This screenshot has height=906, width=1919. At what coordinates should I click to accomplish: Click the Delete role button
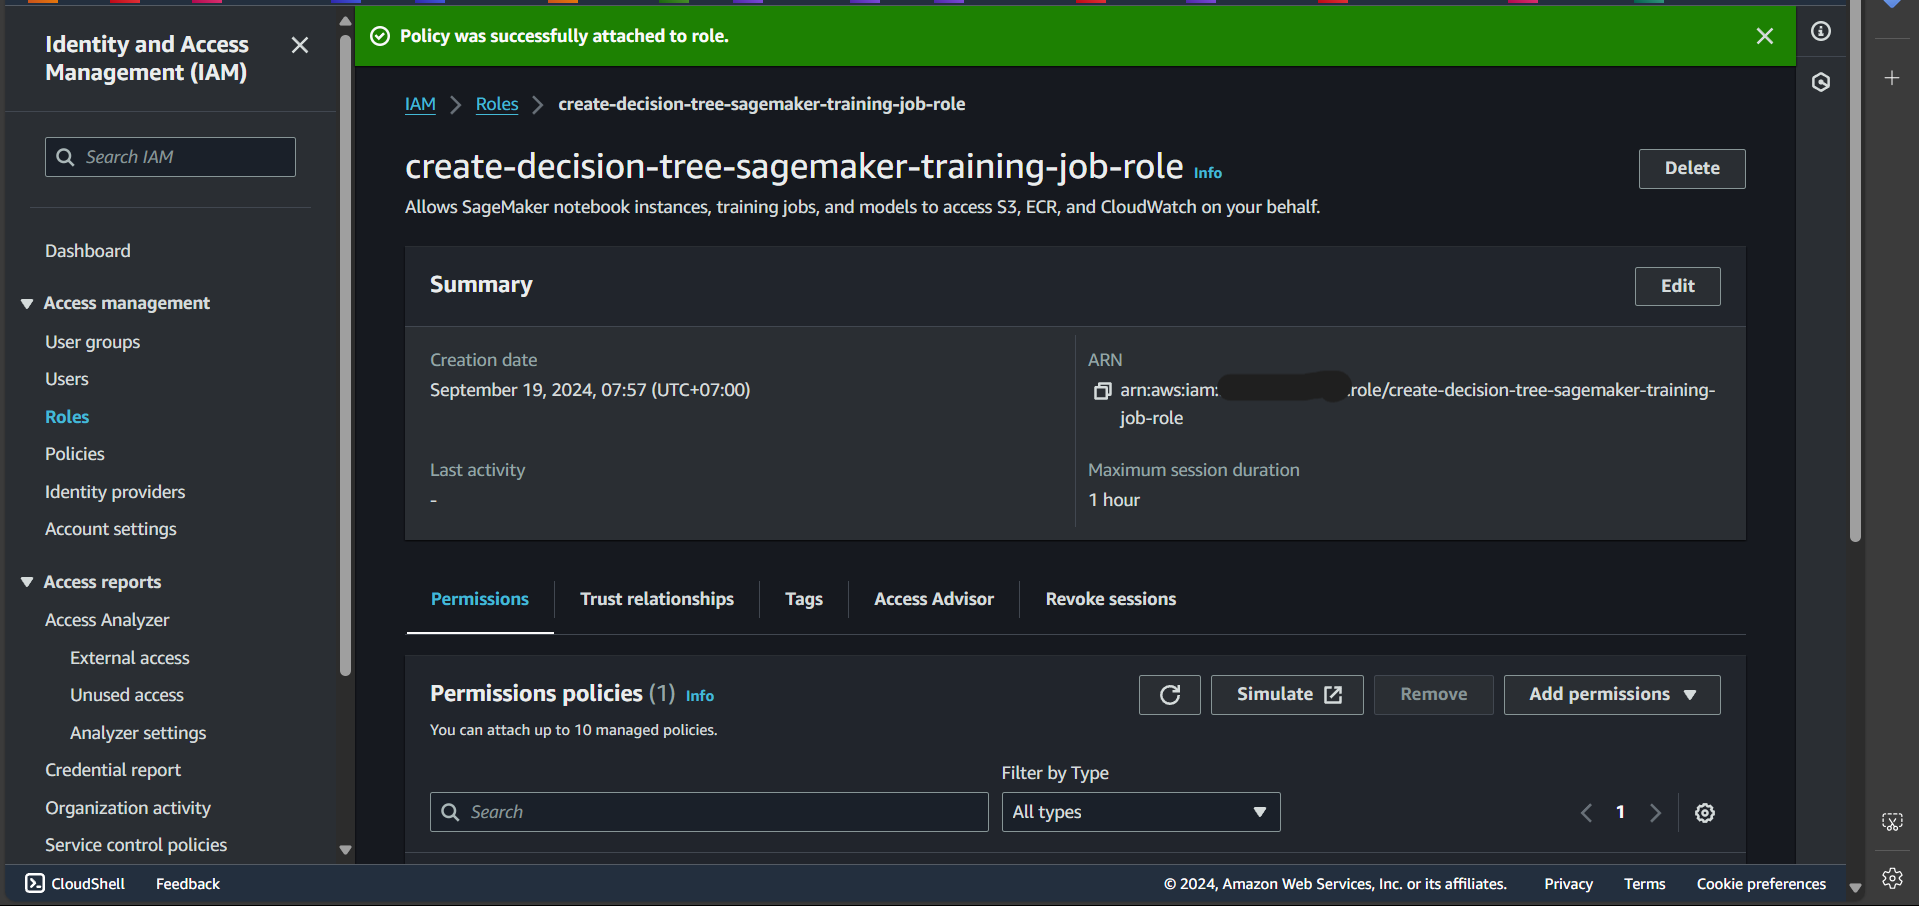(x=1691, y=169)
